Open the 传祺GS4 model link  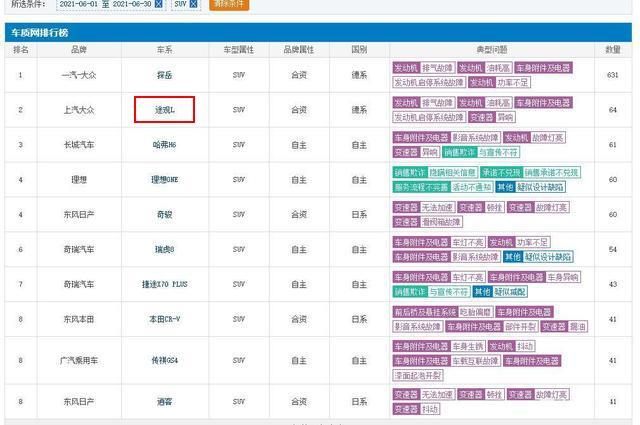(164, 358)
